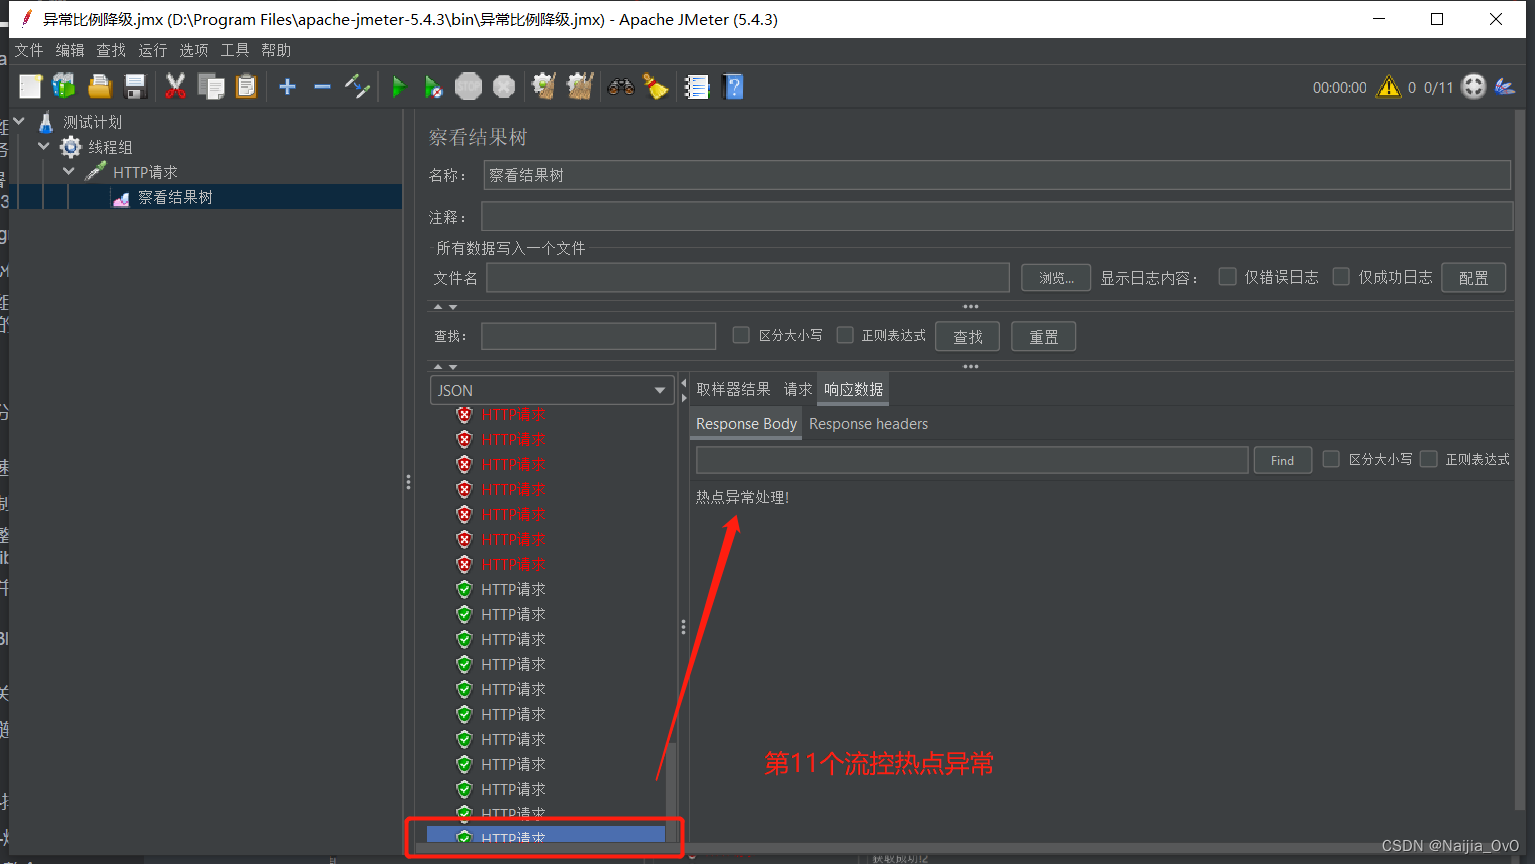1535x864 pixels.
Task: Copy the selected element
Action: click(211, 87)
